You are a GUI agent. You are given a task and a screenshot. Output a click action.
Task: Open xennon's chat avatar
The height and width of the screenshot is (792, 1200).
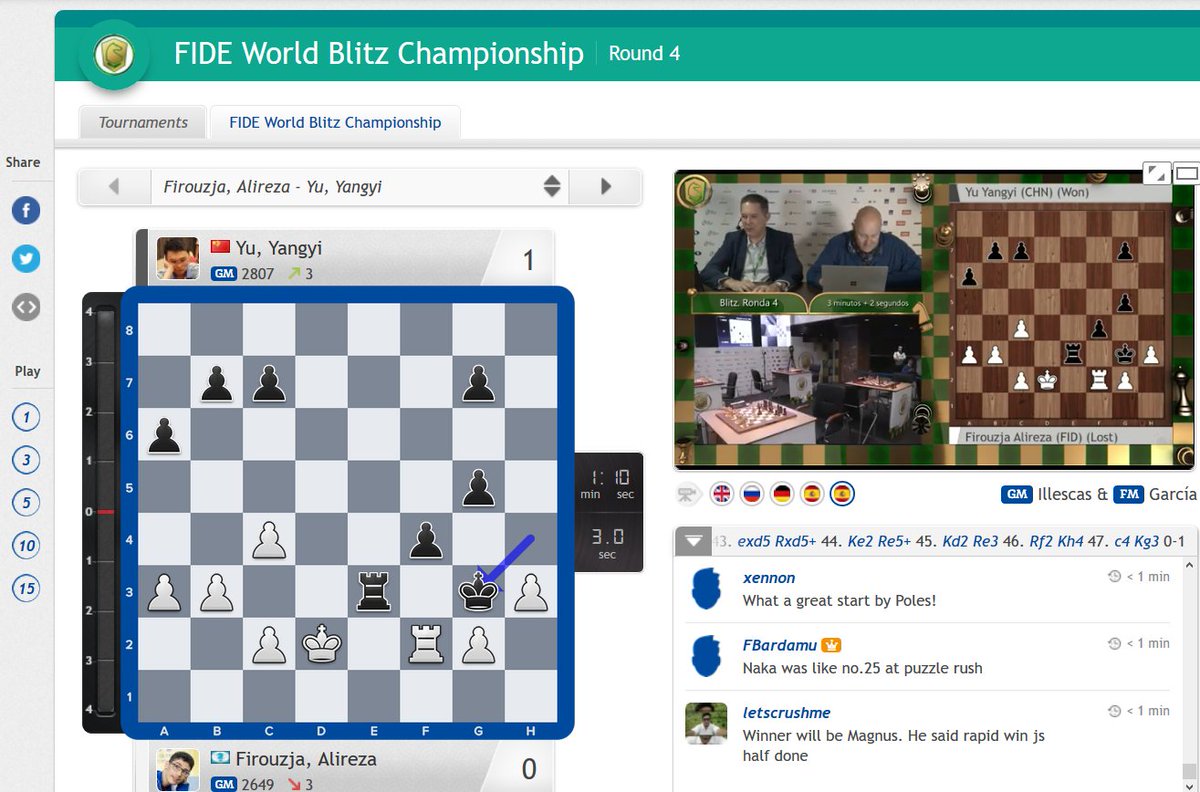tap(708, 589)
